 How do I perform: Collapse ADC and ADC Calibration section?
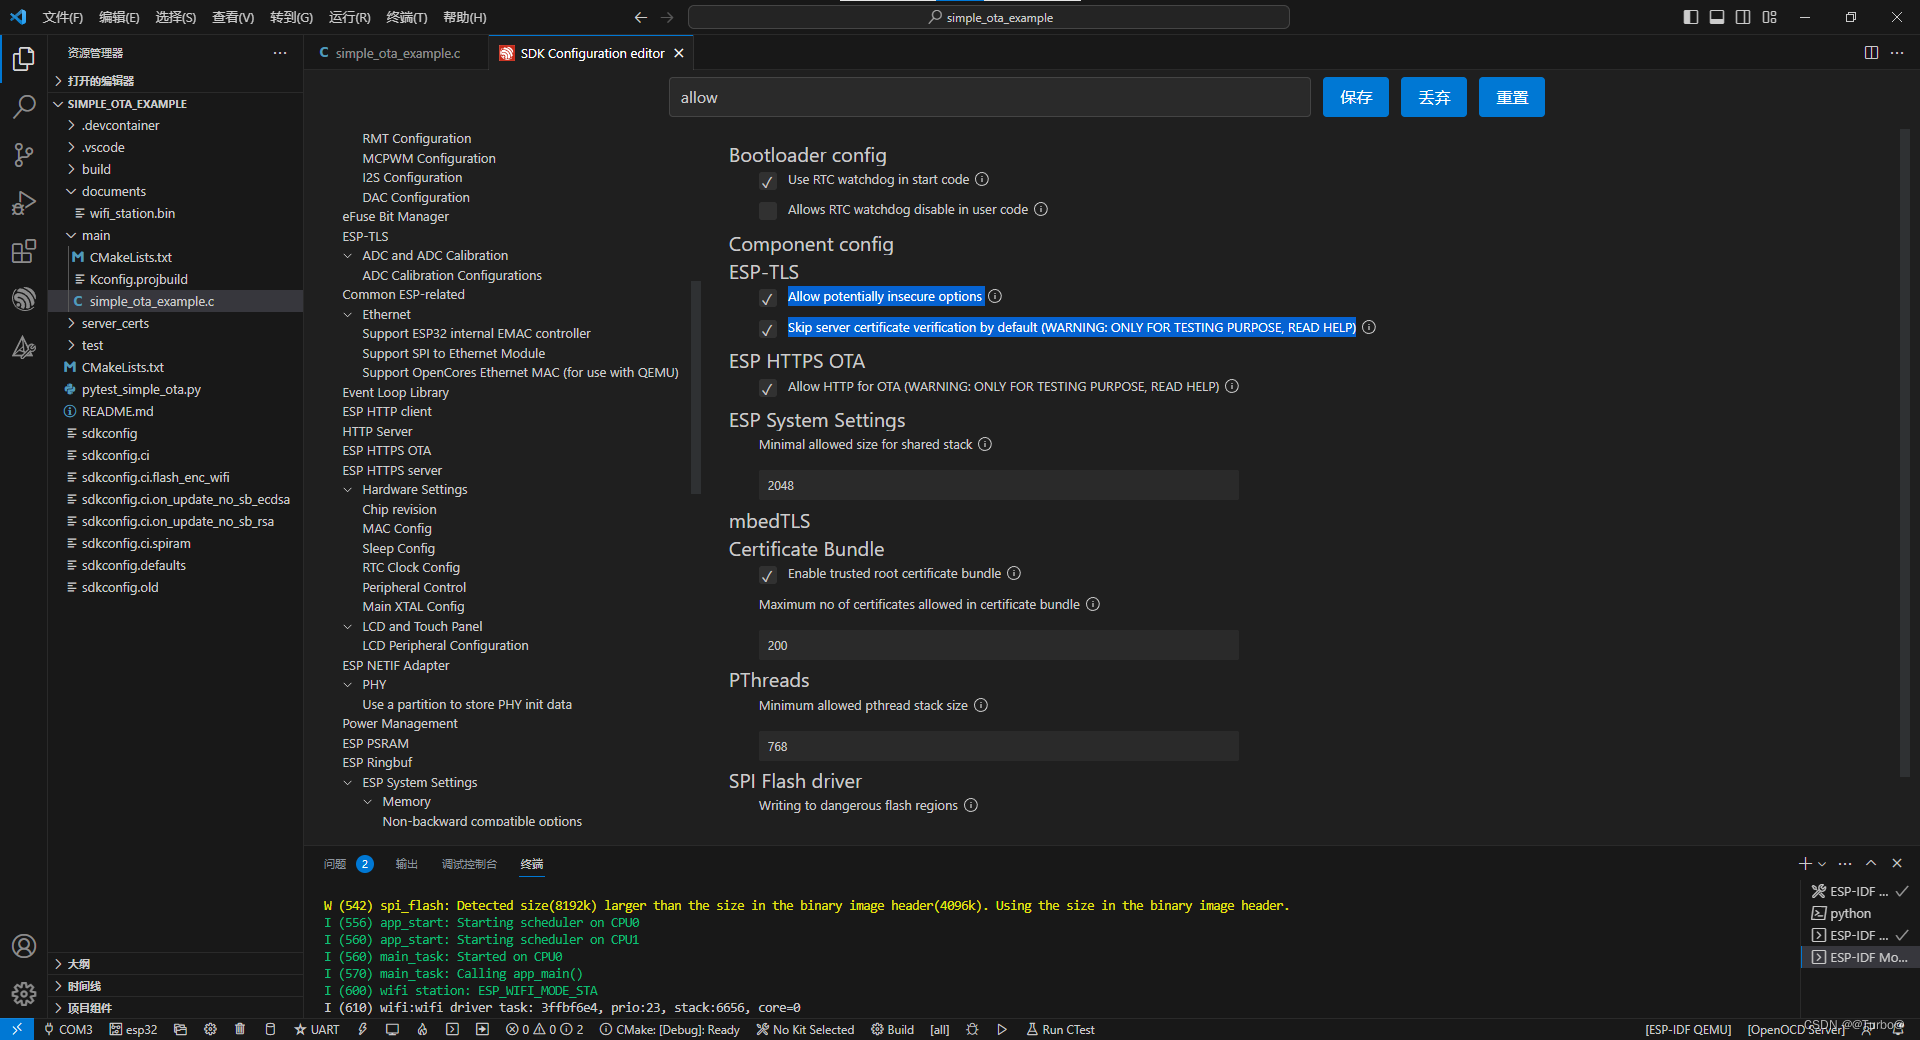348,256
